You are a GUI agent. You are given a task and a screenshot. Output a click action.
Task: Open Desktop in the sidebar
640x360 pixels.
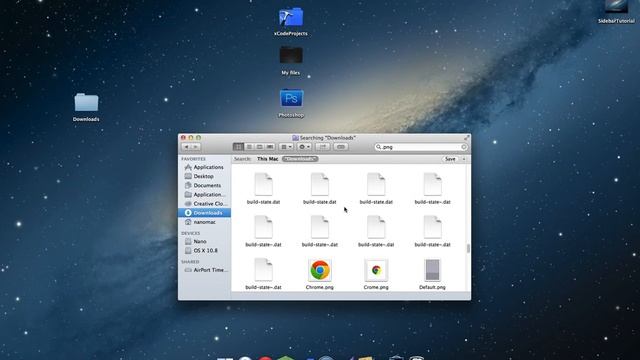tap(204, 176)
